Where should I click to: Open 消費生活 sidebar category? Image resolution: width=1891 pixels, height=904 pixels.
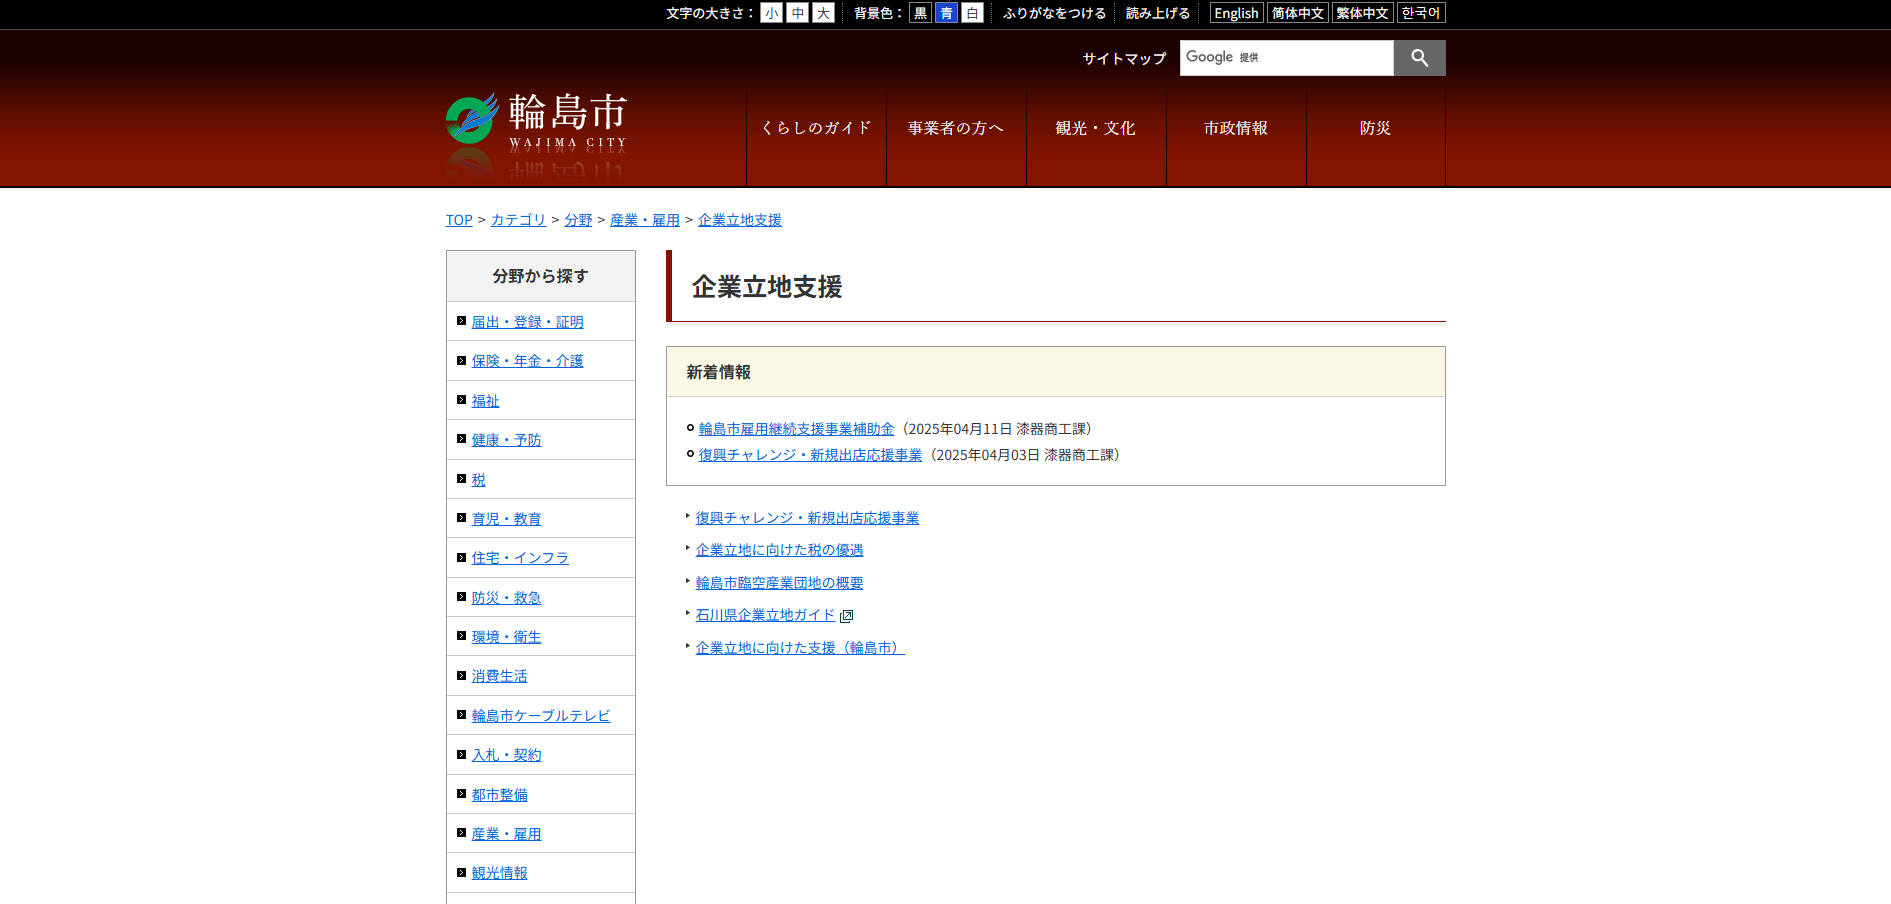tap(499, 677)
